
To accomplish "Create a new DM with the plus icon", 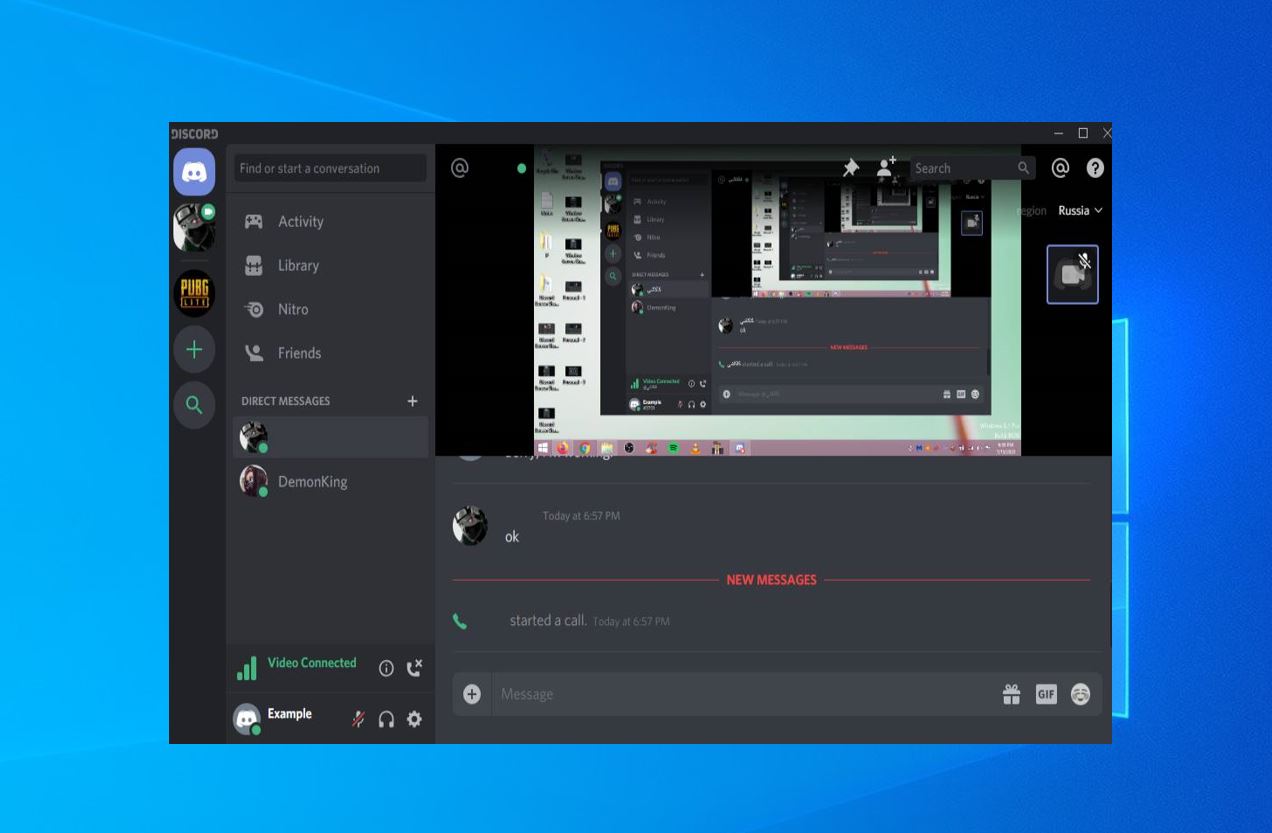I will [412, 401].
